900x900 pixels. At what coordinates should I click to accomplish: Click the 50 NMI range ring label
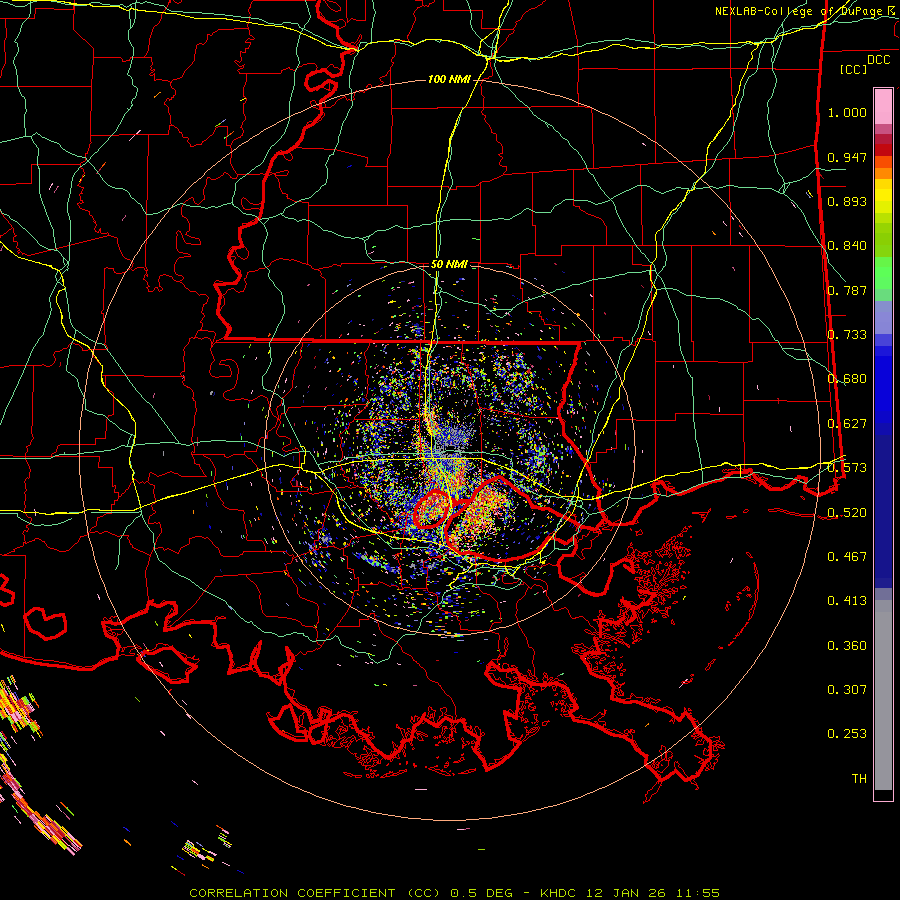pos(449,264)
